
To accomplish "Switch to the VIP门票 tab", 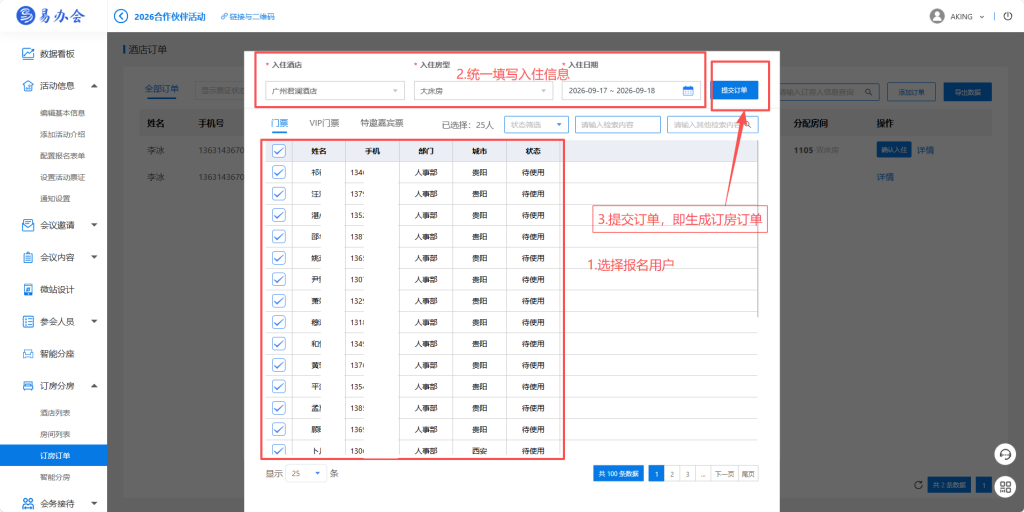I will 324,123.
